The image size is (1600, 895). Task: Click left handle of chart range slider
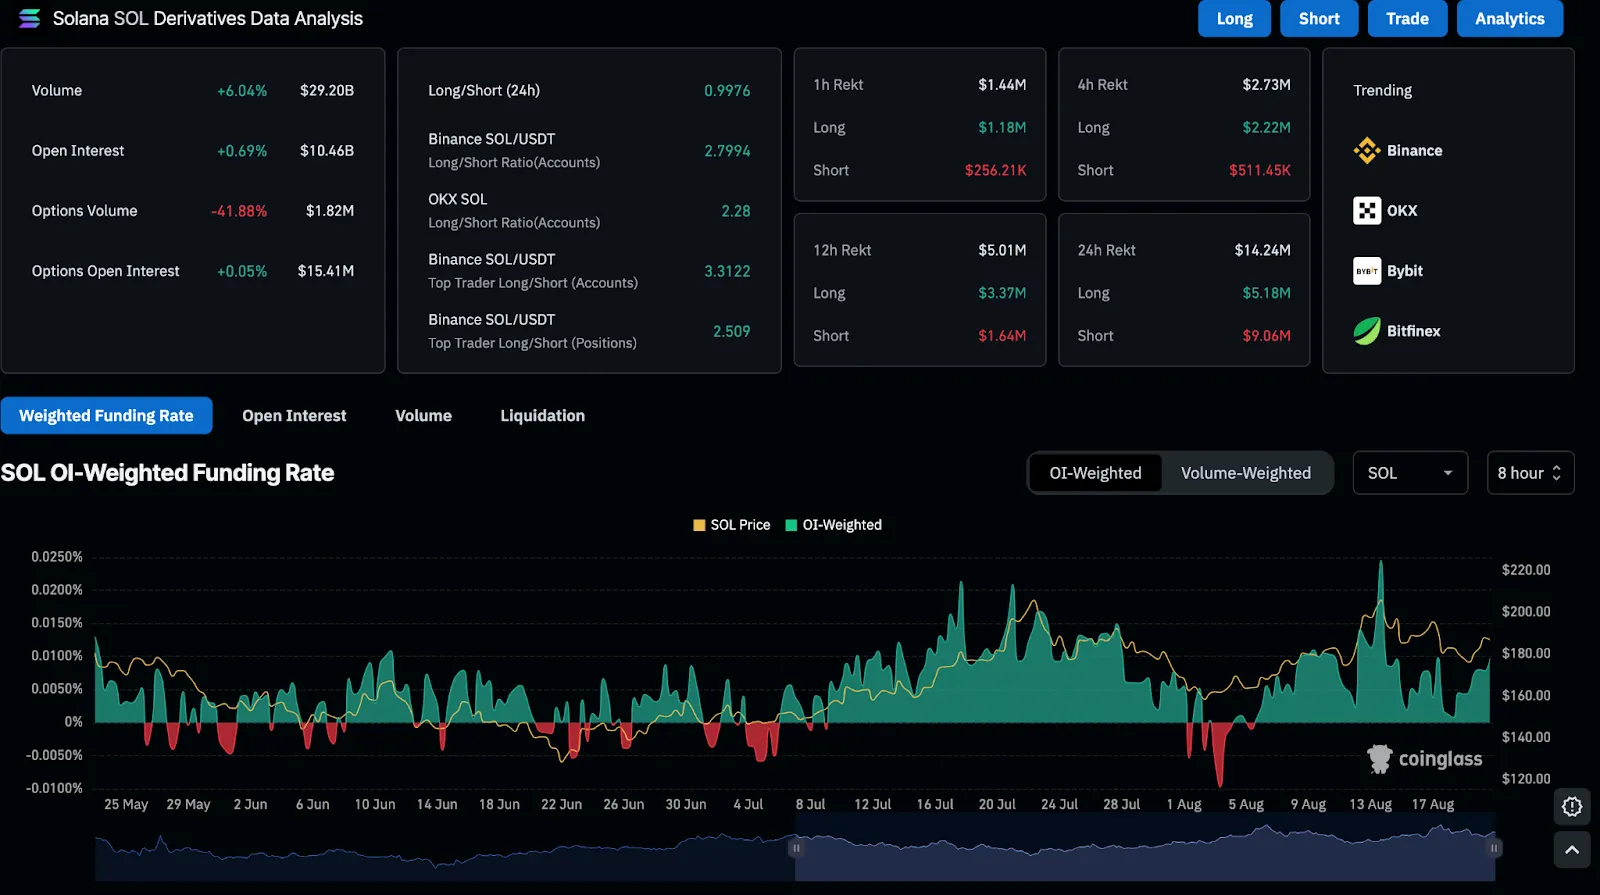pyautogui.click(x=796, y=848)
